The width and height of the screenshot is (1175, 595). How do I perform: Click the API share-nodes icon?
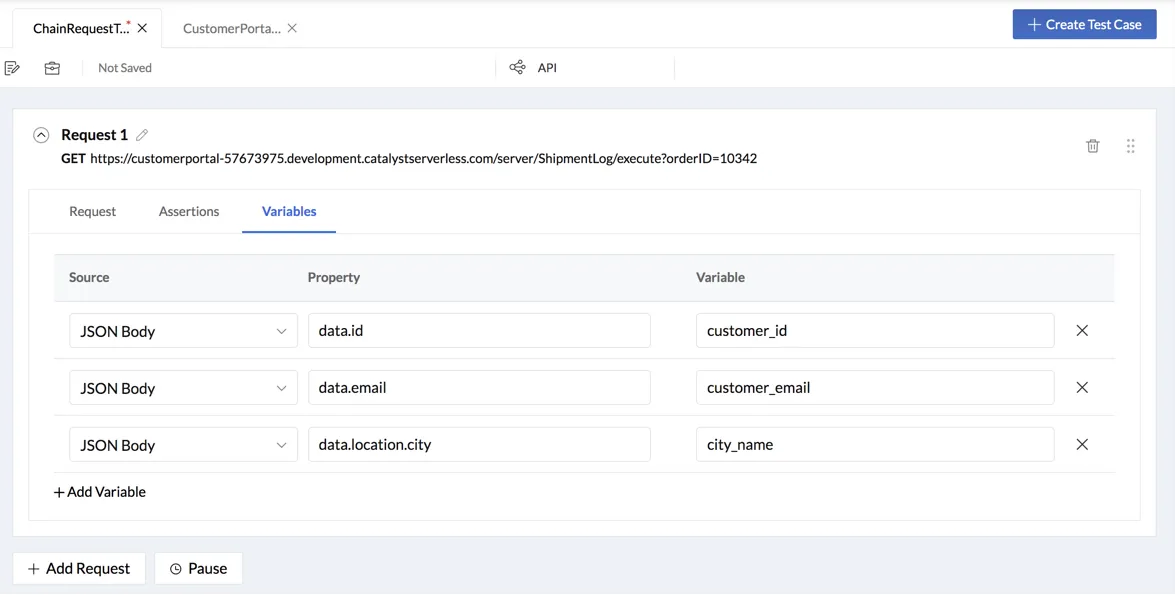click(x=517, y=67)
